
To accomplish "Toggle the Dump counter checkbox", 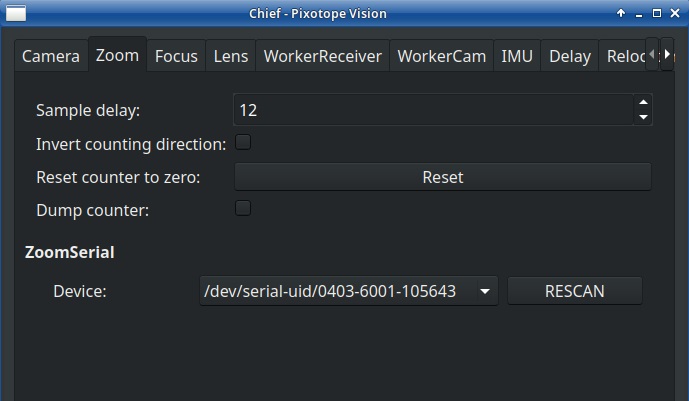I will click(x=243, y=209).
